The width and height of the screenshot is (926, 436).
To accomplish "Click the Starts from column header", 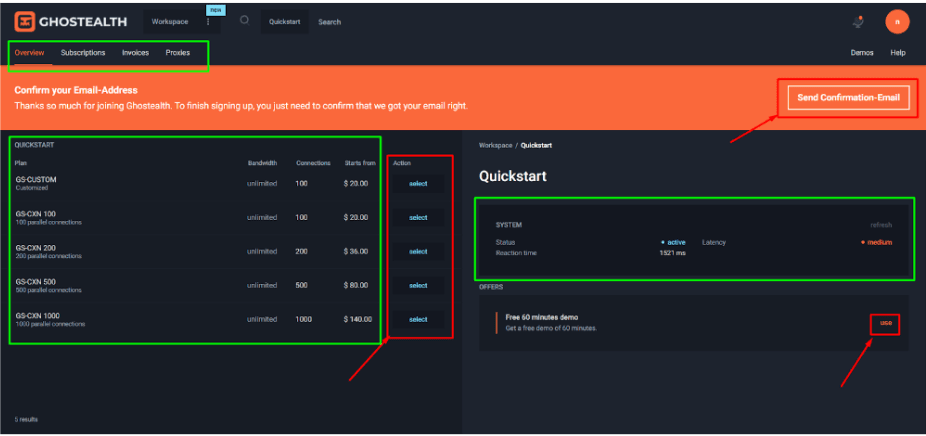I will (x=360, y=163).
